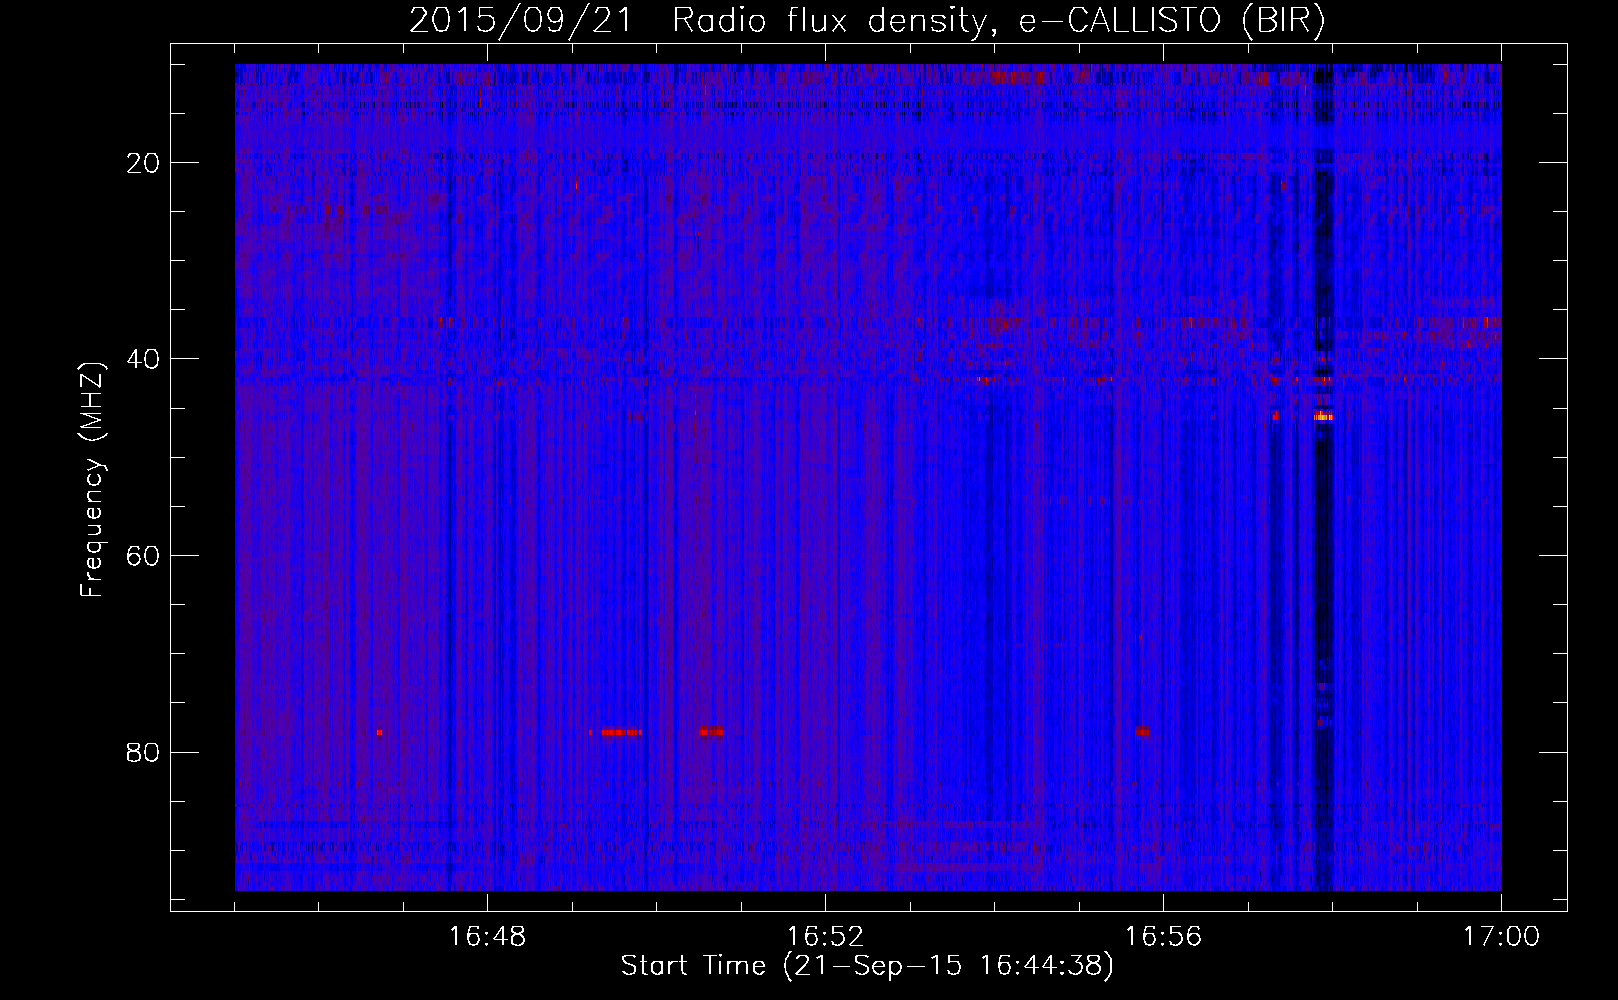Click the 40 MHz frequency tick label
The width and height of the screenshot is (1618, 1000).
(144, 359)
